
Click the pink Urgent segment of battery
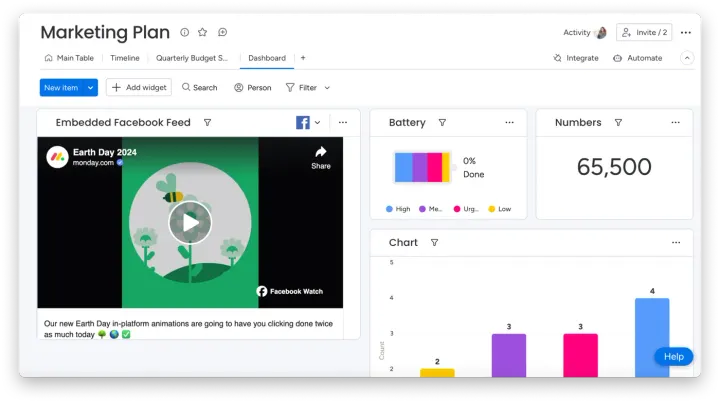[434, 167]
